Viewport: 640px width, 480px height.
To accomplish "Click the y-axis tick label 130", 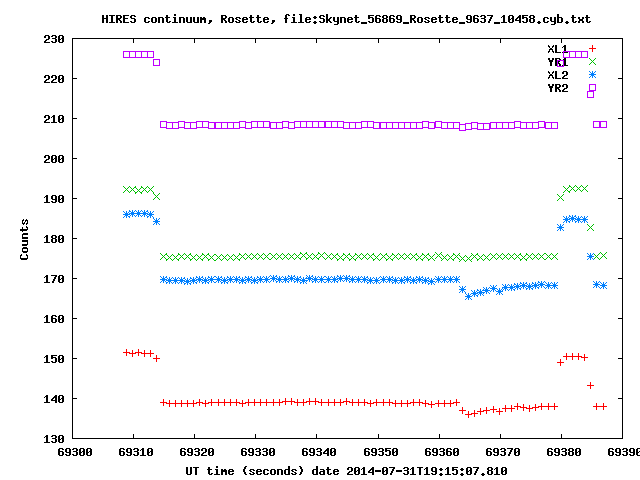I will pos(54,439).
